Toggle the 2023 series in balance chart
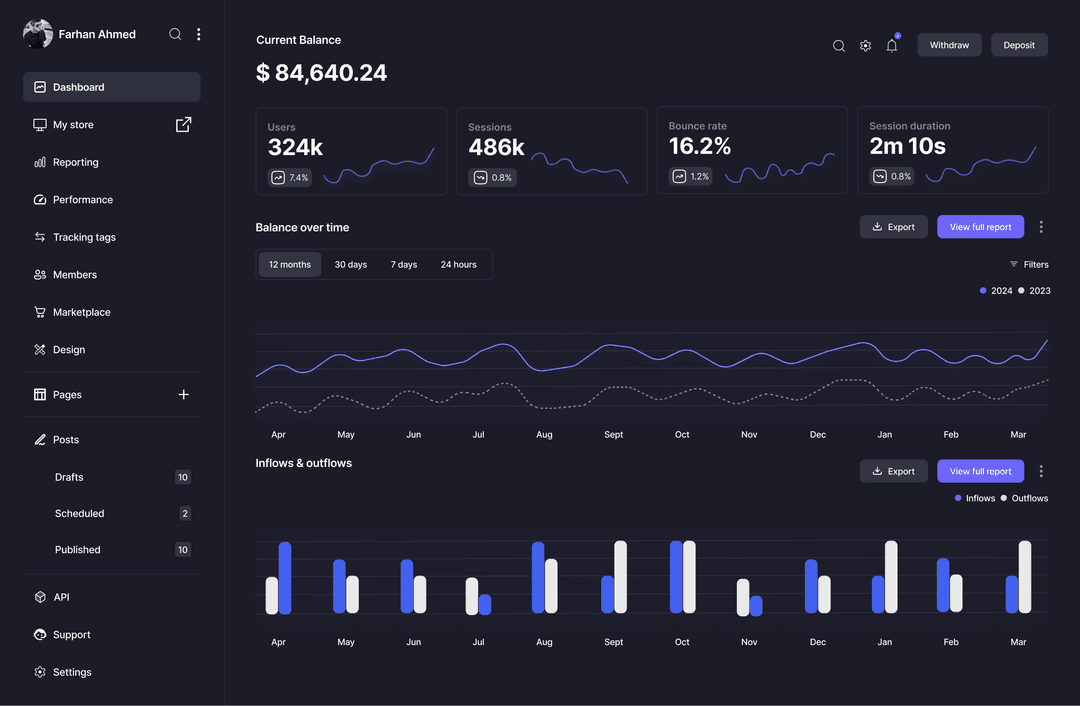 tap(1030, 290)
